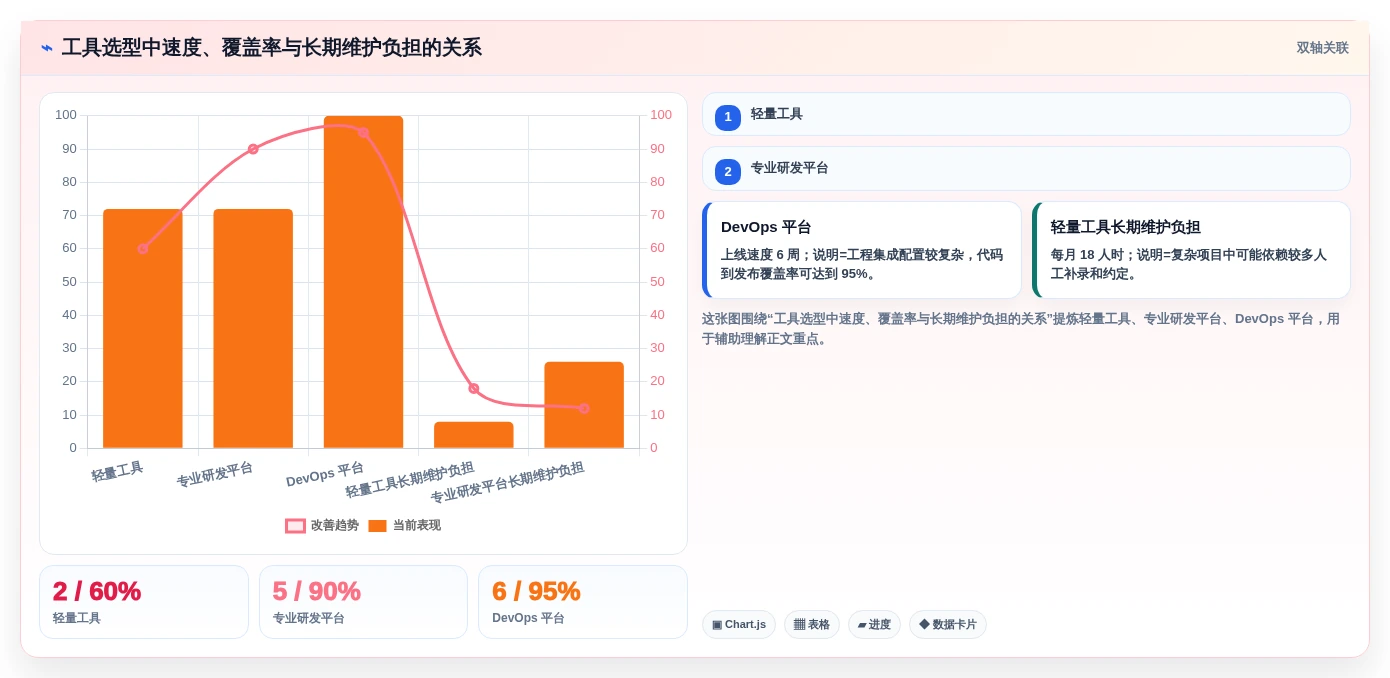Viewport: 1390px width, 678px height.
Task: Click the x-axis label DevOps 平台
Action: (325, 474)
